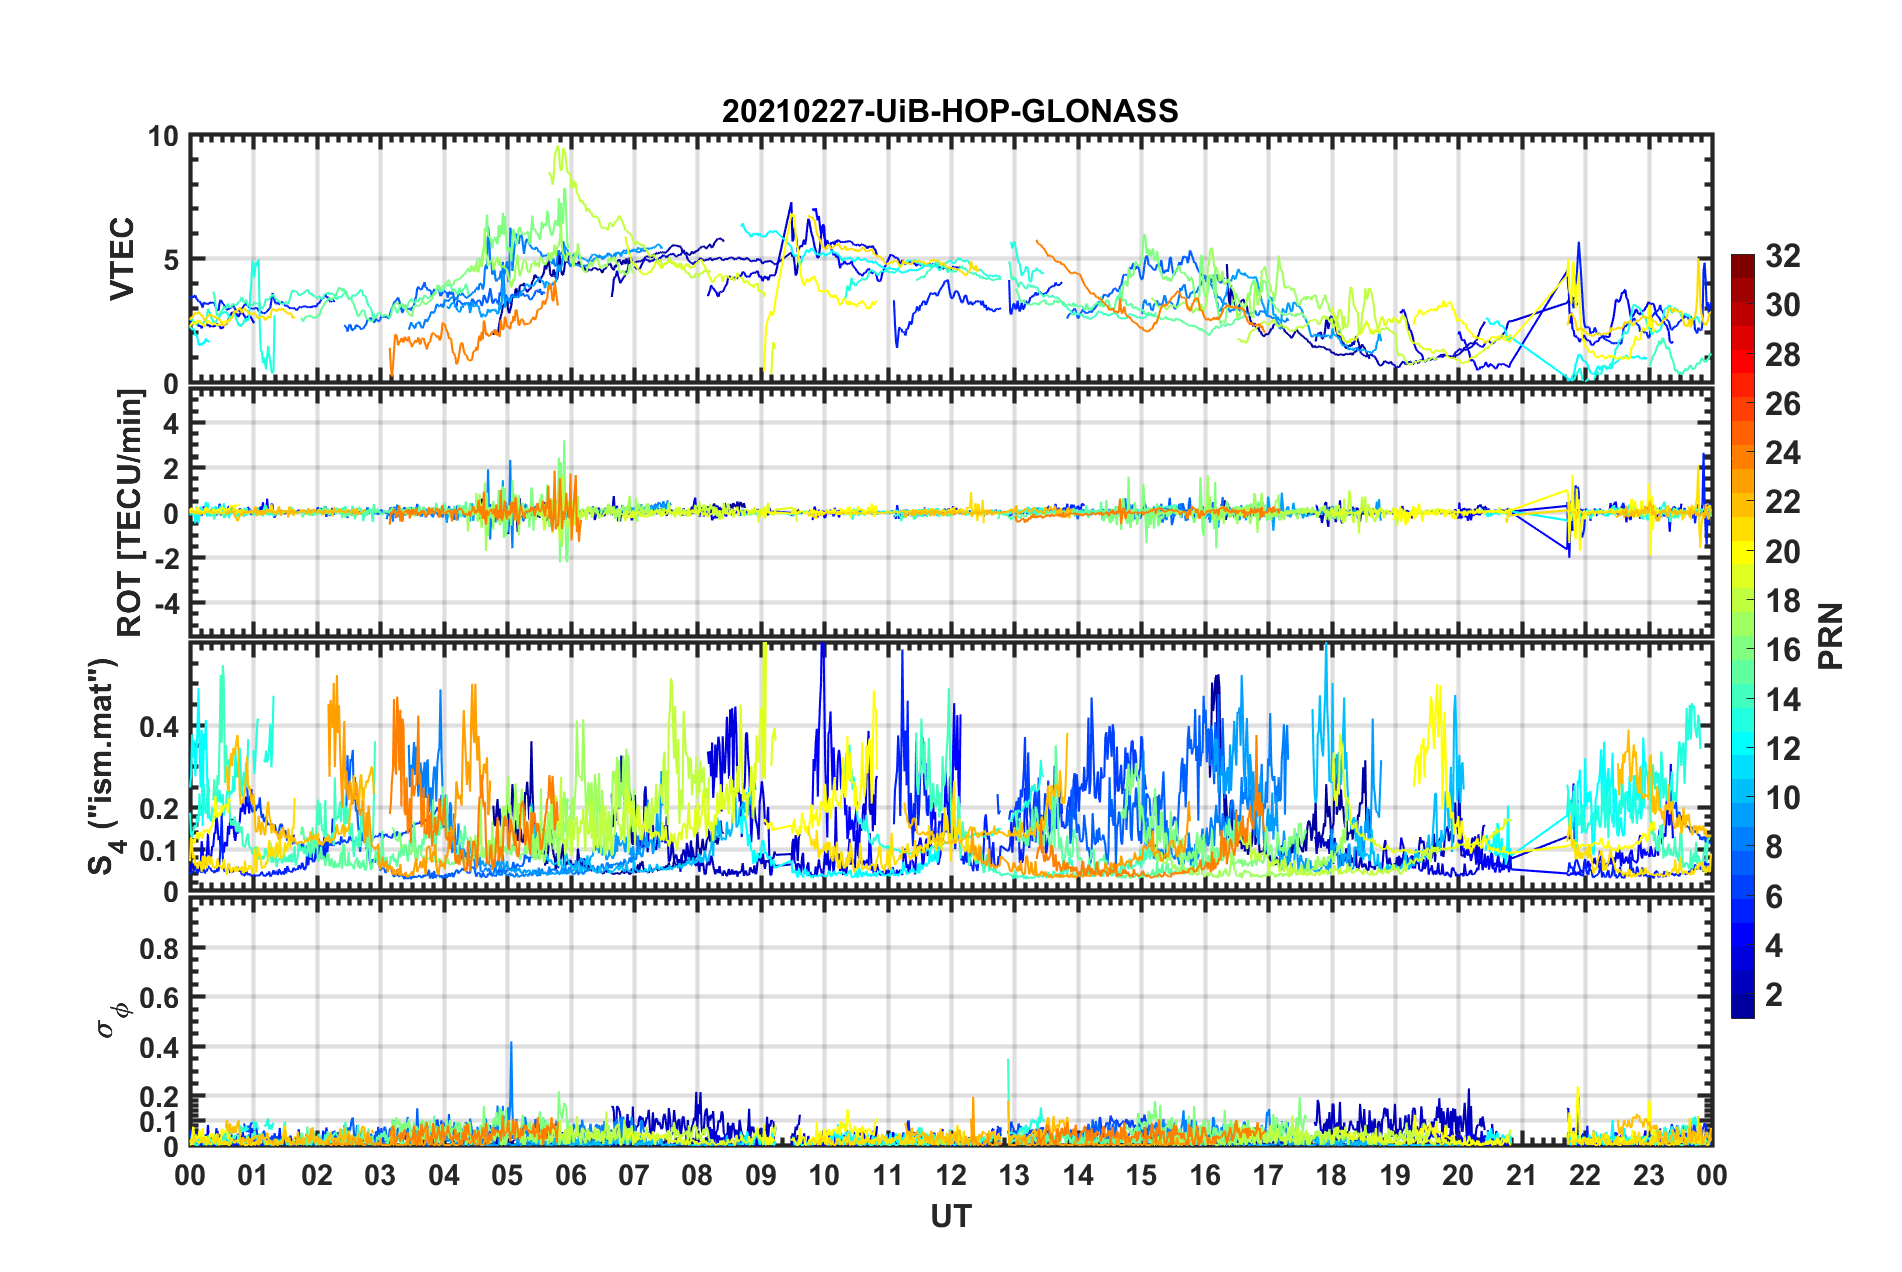
Task: Click the ROT y-axis tick -4
Action: point(168,604)
